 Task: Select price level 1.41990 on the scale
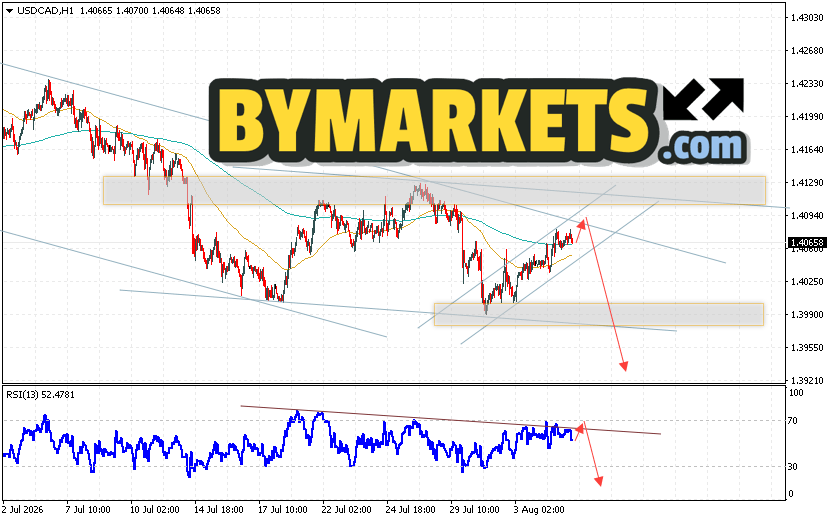807,117
